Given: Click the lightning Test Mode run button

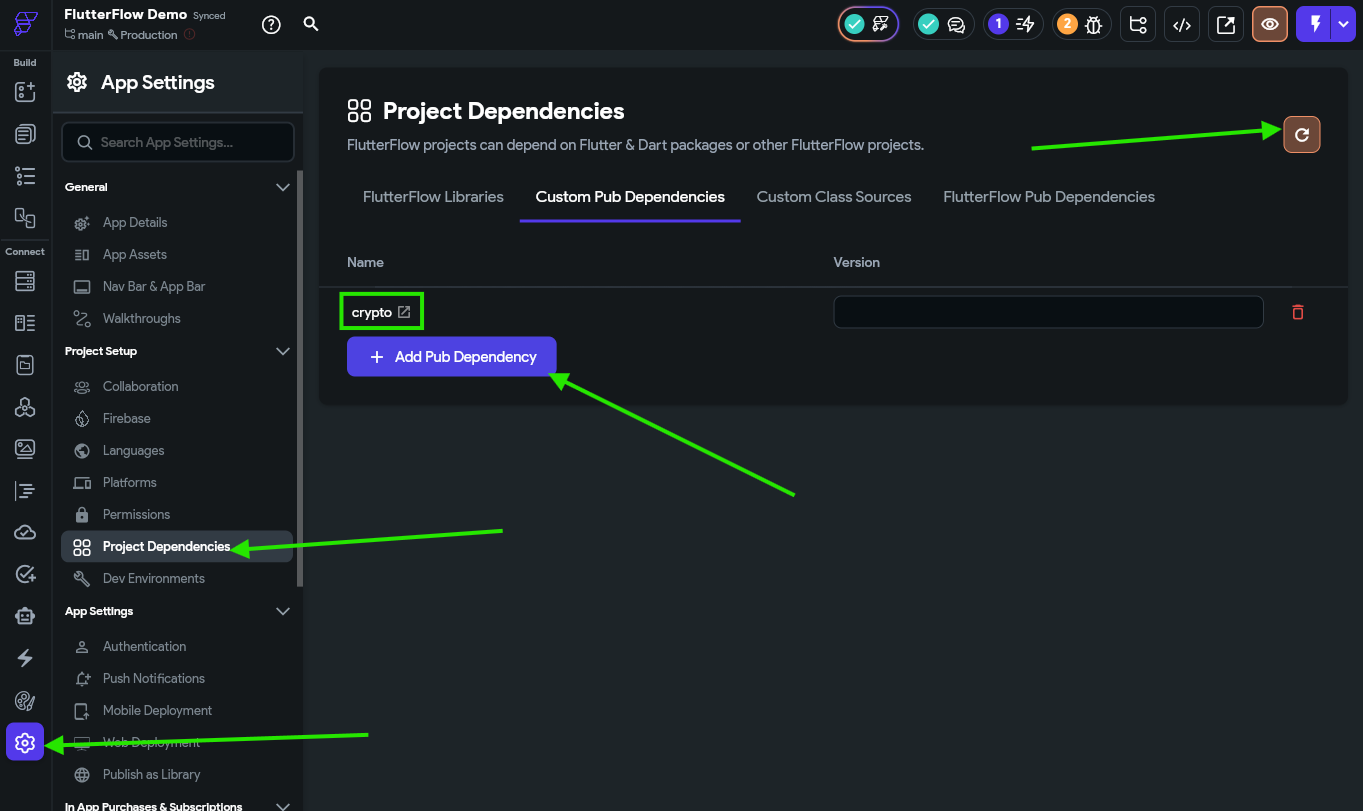Looking at the screenshot, I should (1315, 25).
